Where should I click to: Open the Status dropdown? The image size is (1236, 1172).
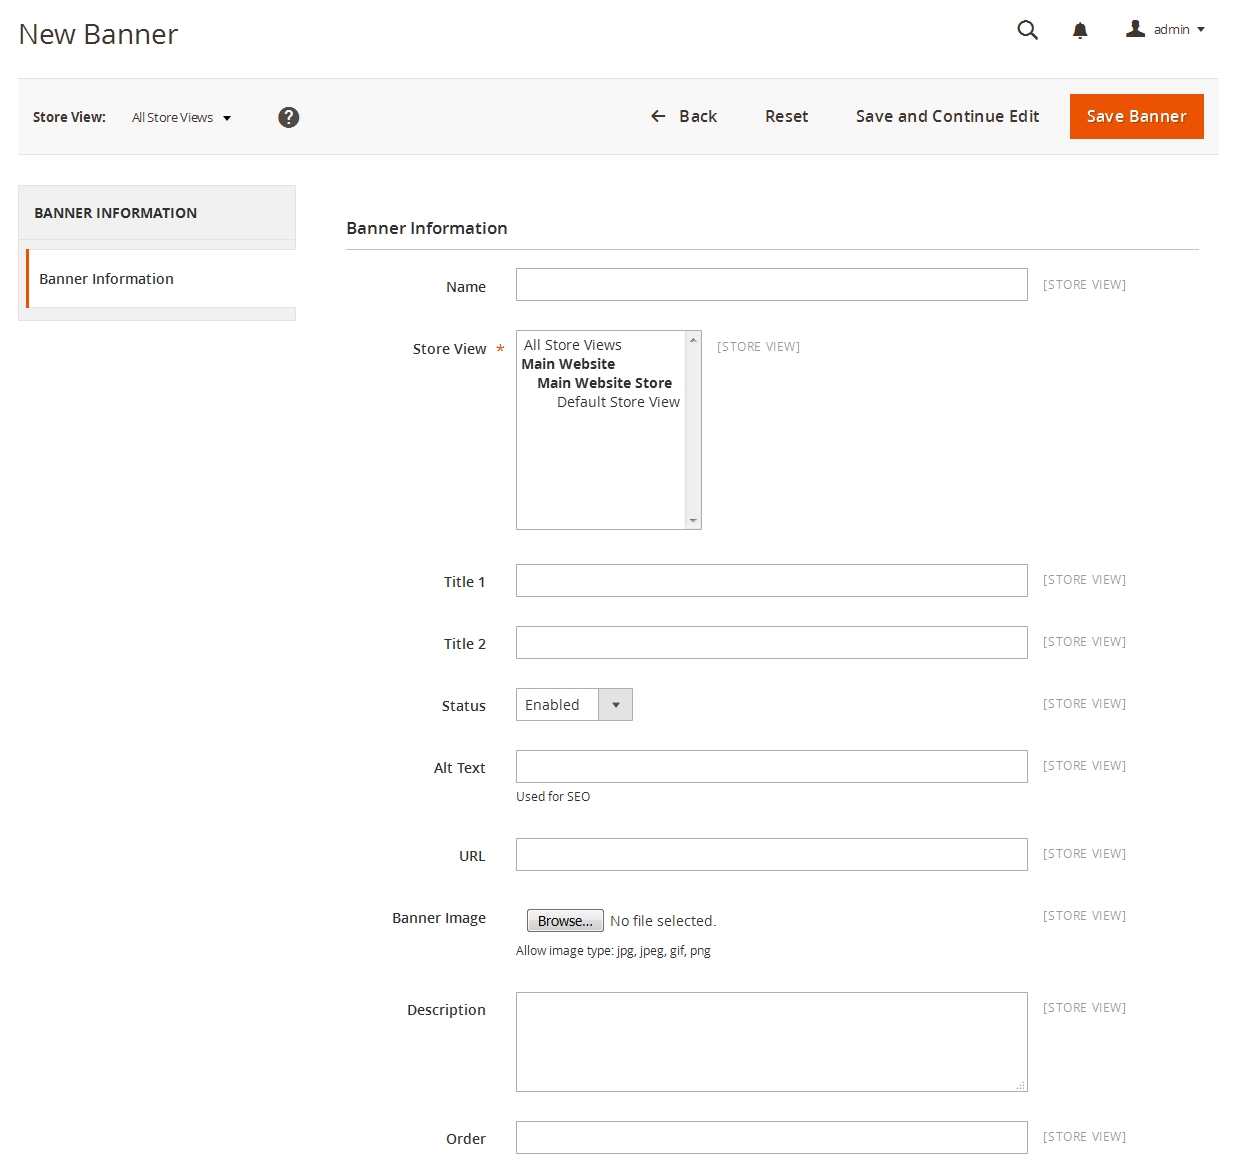[x=574, y=705]
